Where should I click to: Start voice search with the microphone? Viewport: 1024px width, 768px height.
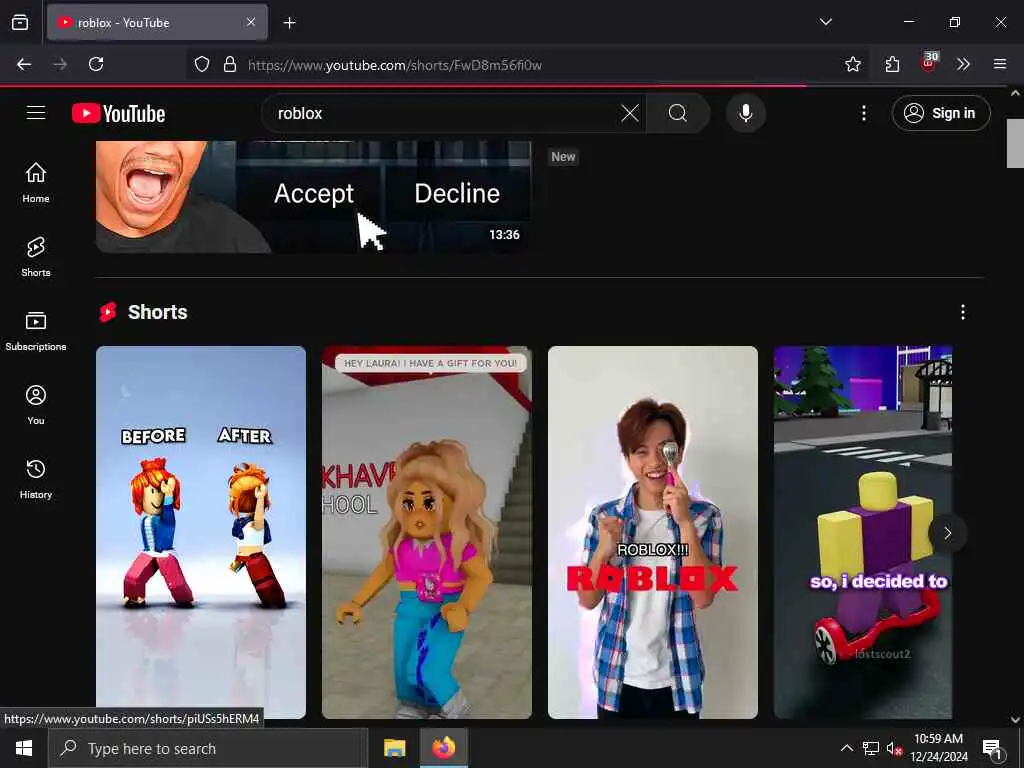746,113
